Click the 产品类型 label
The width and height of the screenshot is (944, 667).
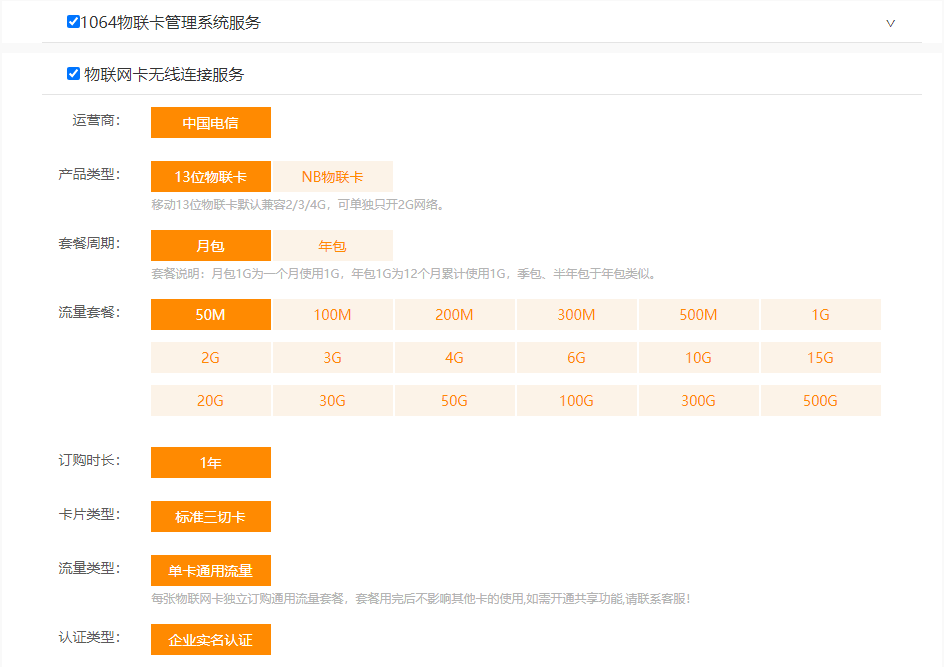click(x=89, y=175)
